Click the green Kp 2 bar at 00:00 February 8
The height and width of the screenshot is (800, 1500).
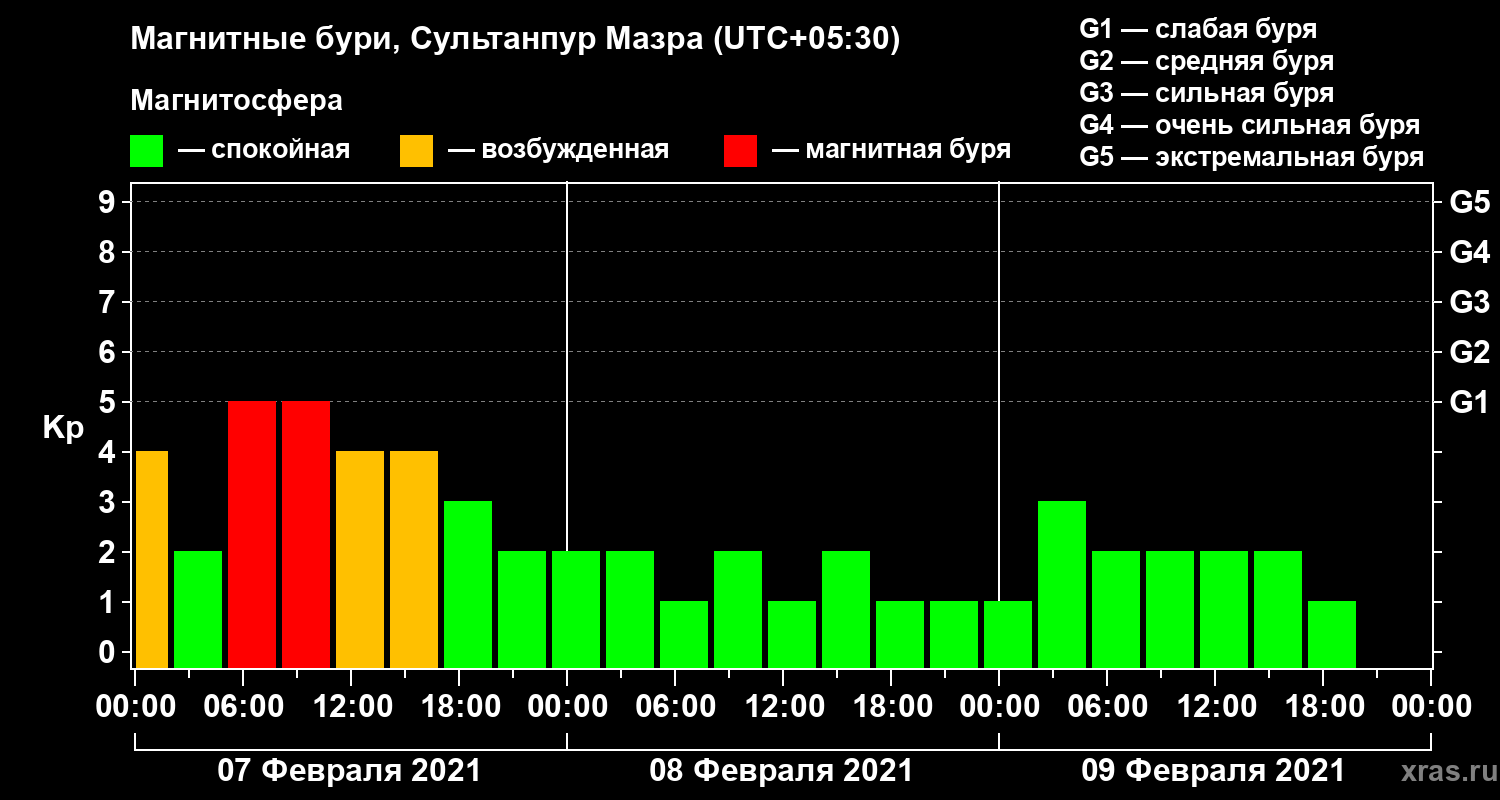(x=576, y=609)
